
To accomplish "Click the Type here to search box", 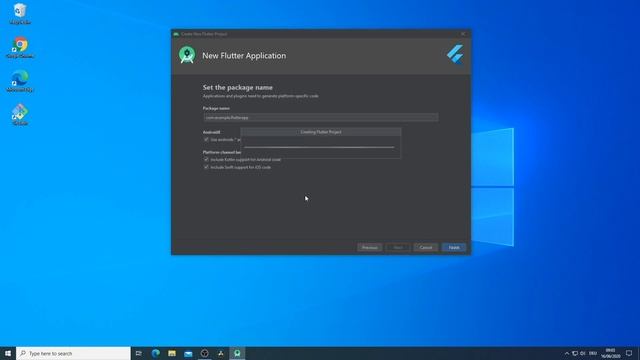I will tap(73, 353).
